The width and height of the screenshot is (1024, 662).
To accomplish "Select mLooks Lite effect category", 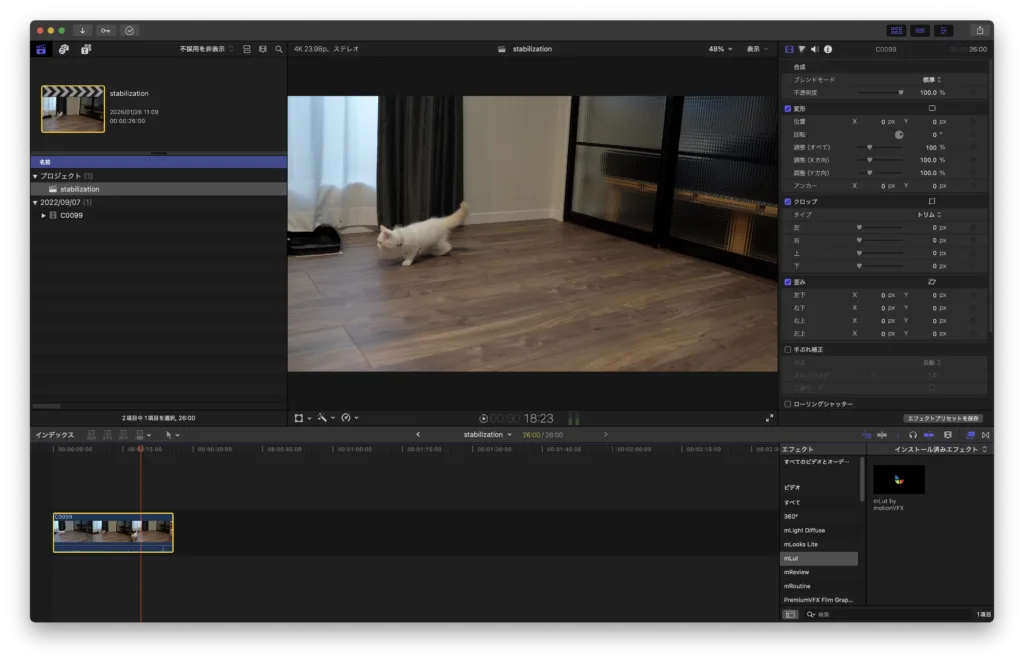I will [x=802, y=544].
